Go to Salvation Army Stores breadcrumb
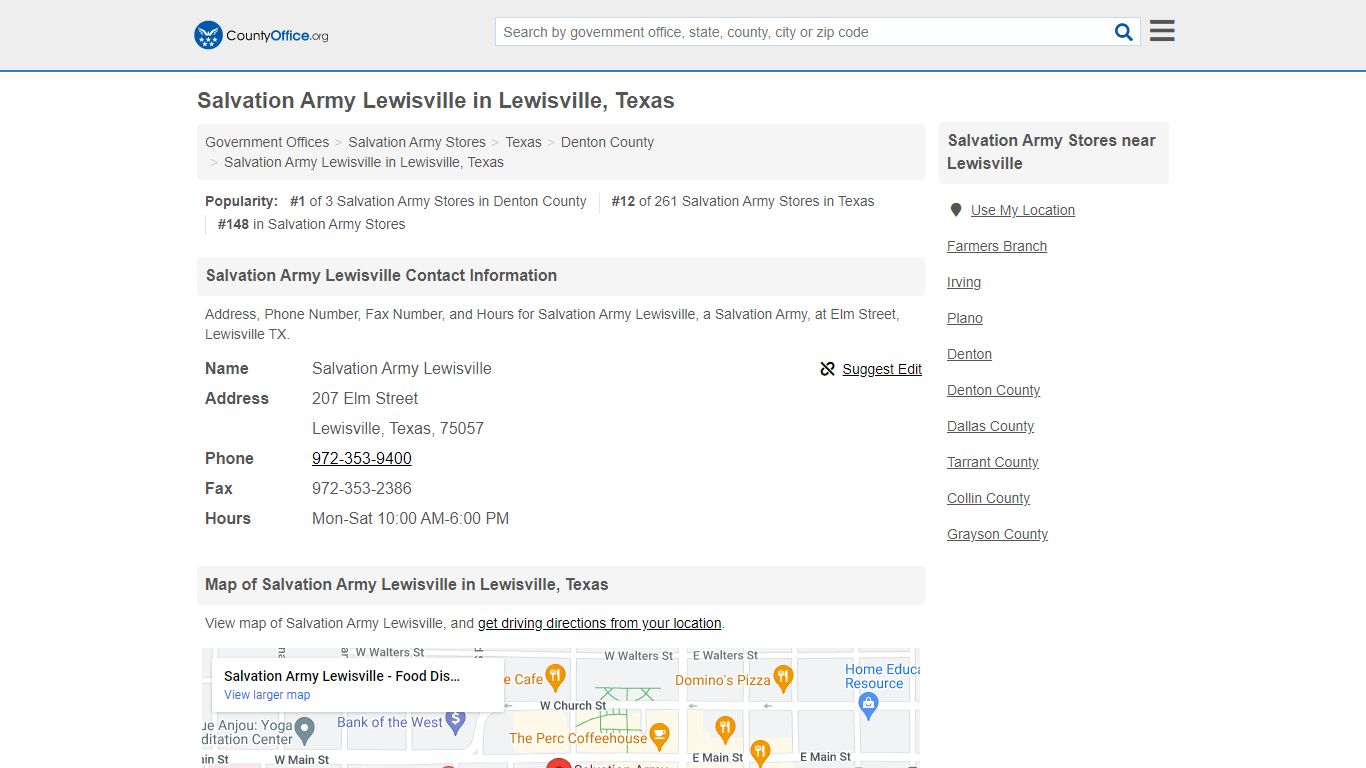This screenshot has height=768, width=1366. pyautogui.click(x=417, y=142)
